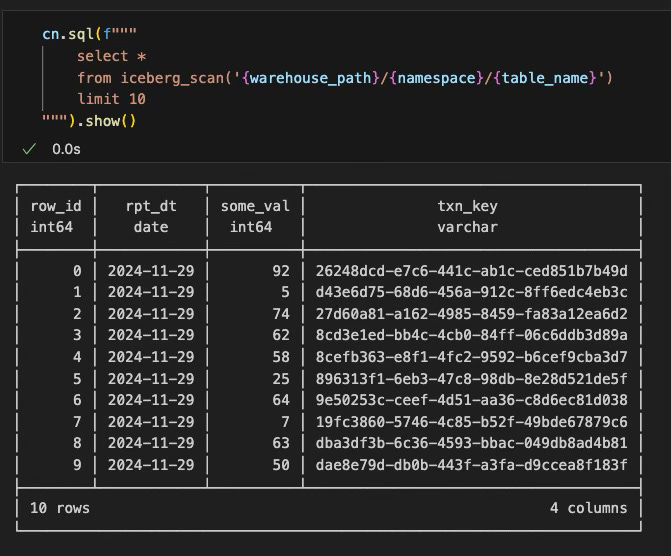Click the some_val column header
This screenshot has width=671, height=556.
[255, 206]
